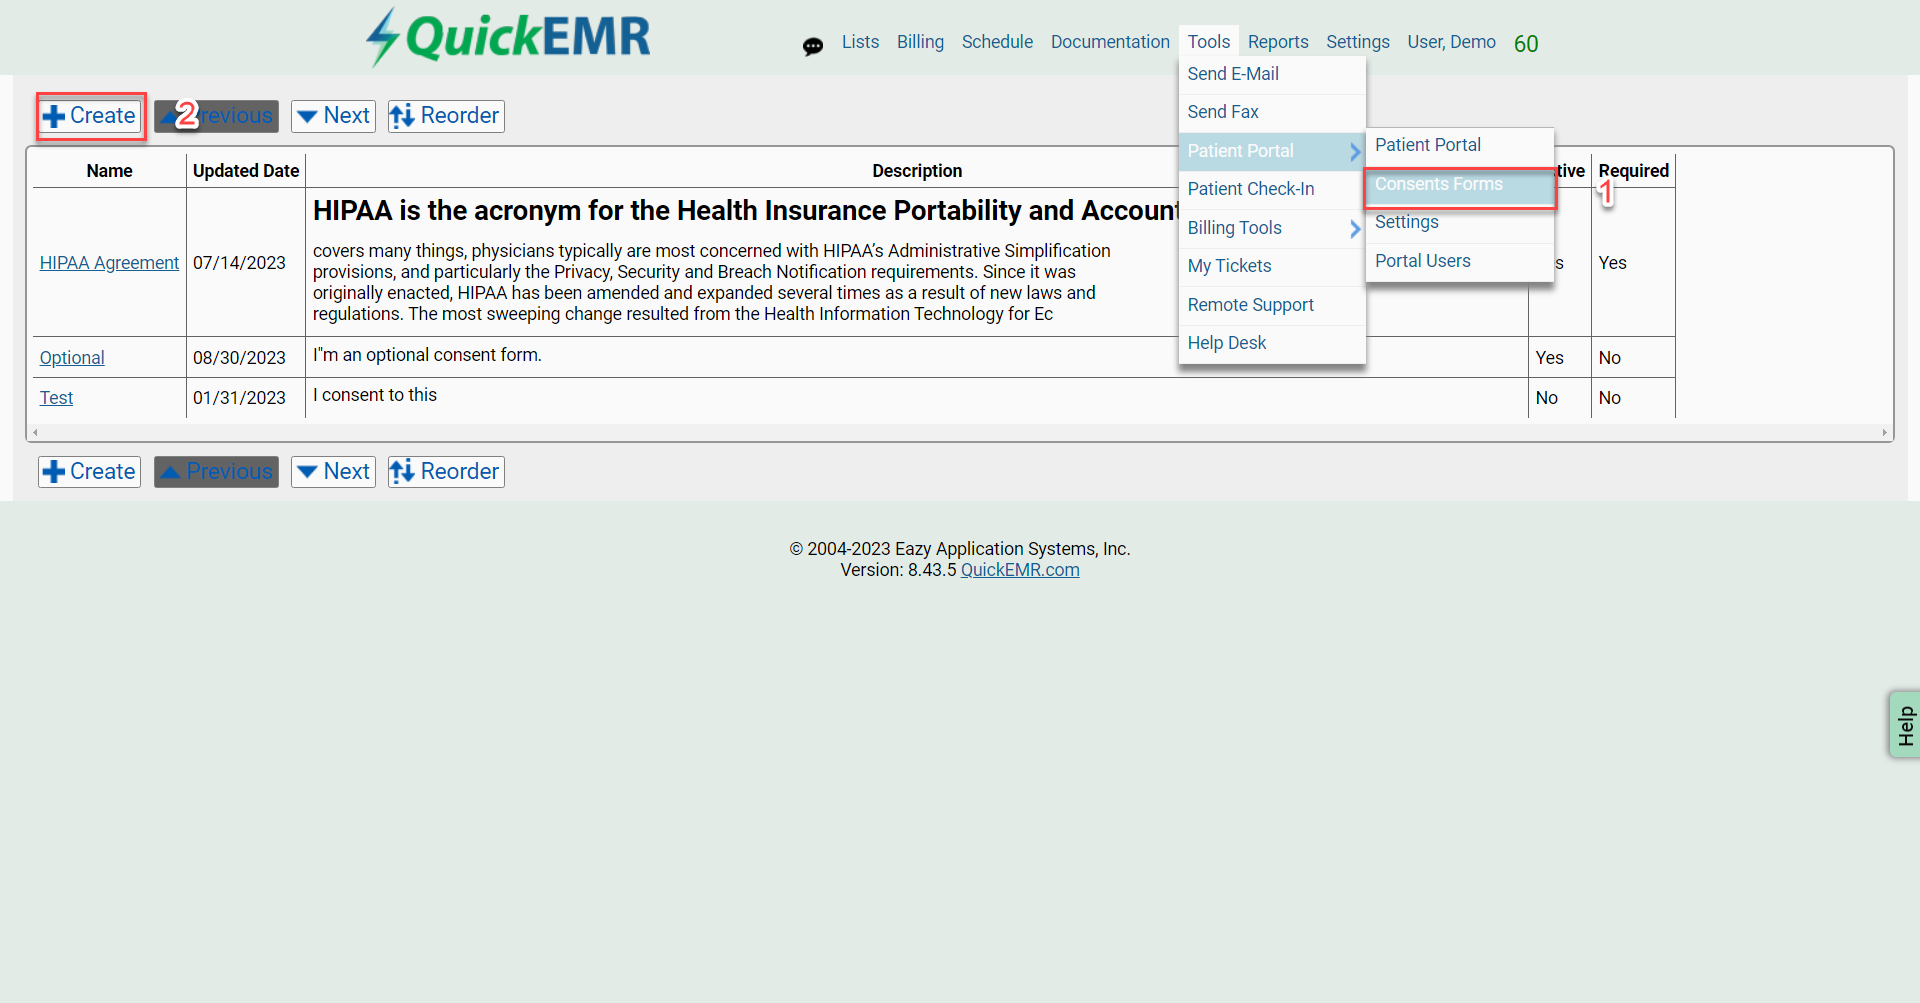Image resolution: width=1920 pixels, height=1003 pixels.
Task: Click the date 01/31/2023
Action: (239, 398)
